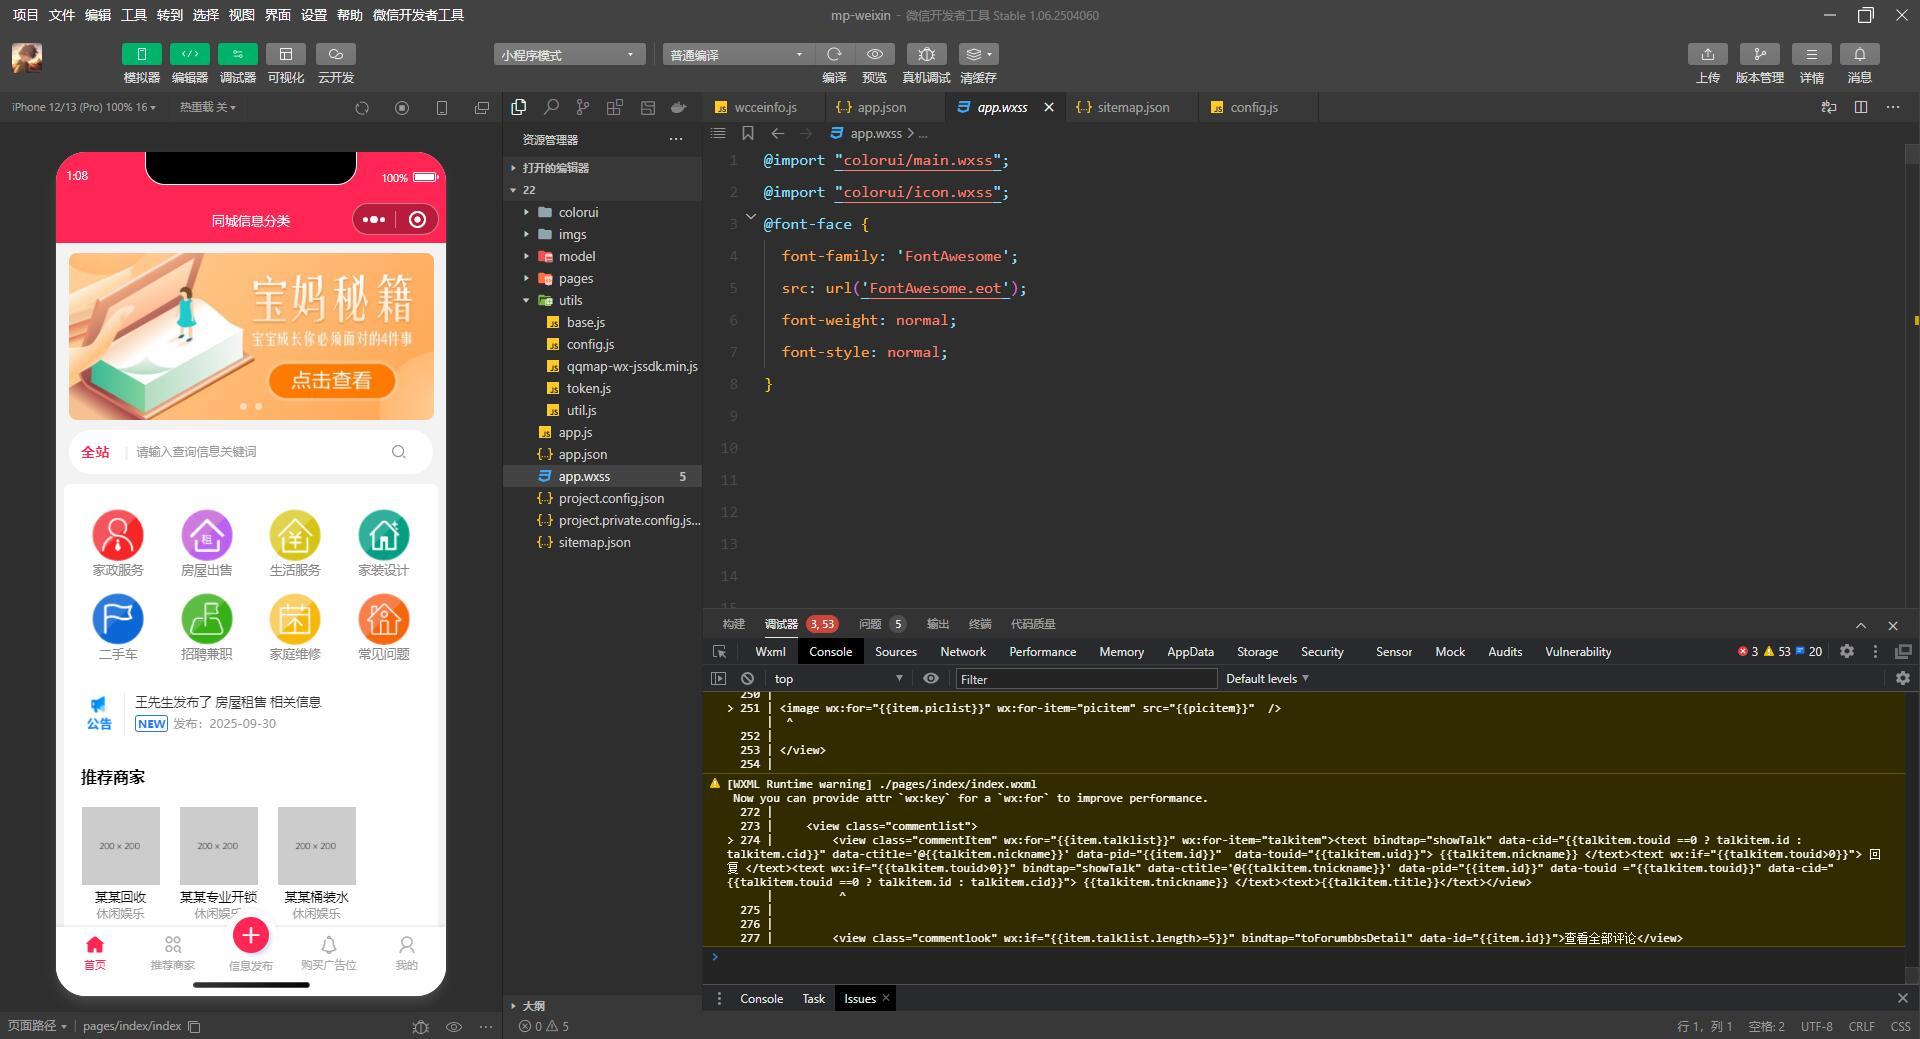Click the console Filter input field

1086,679
